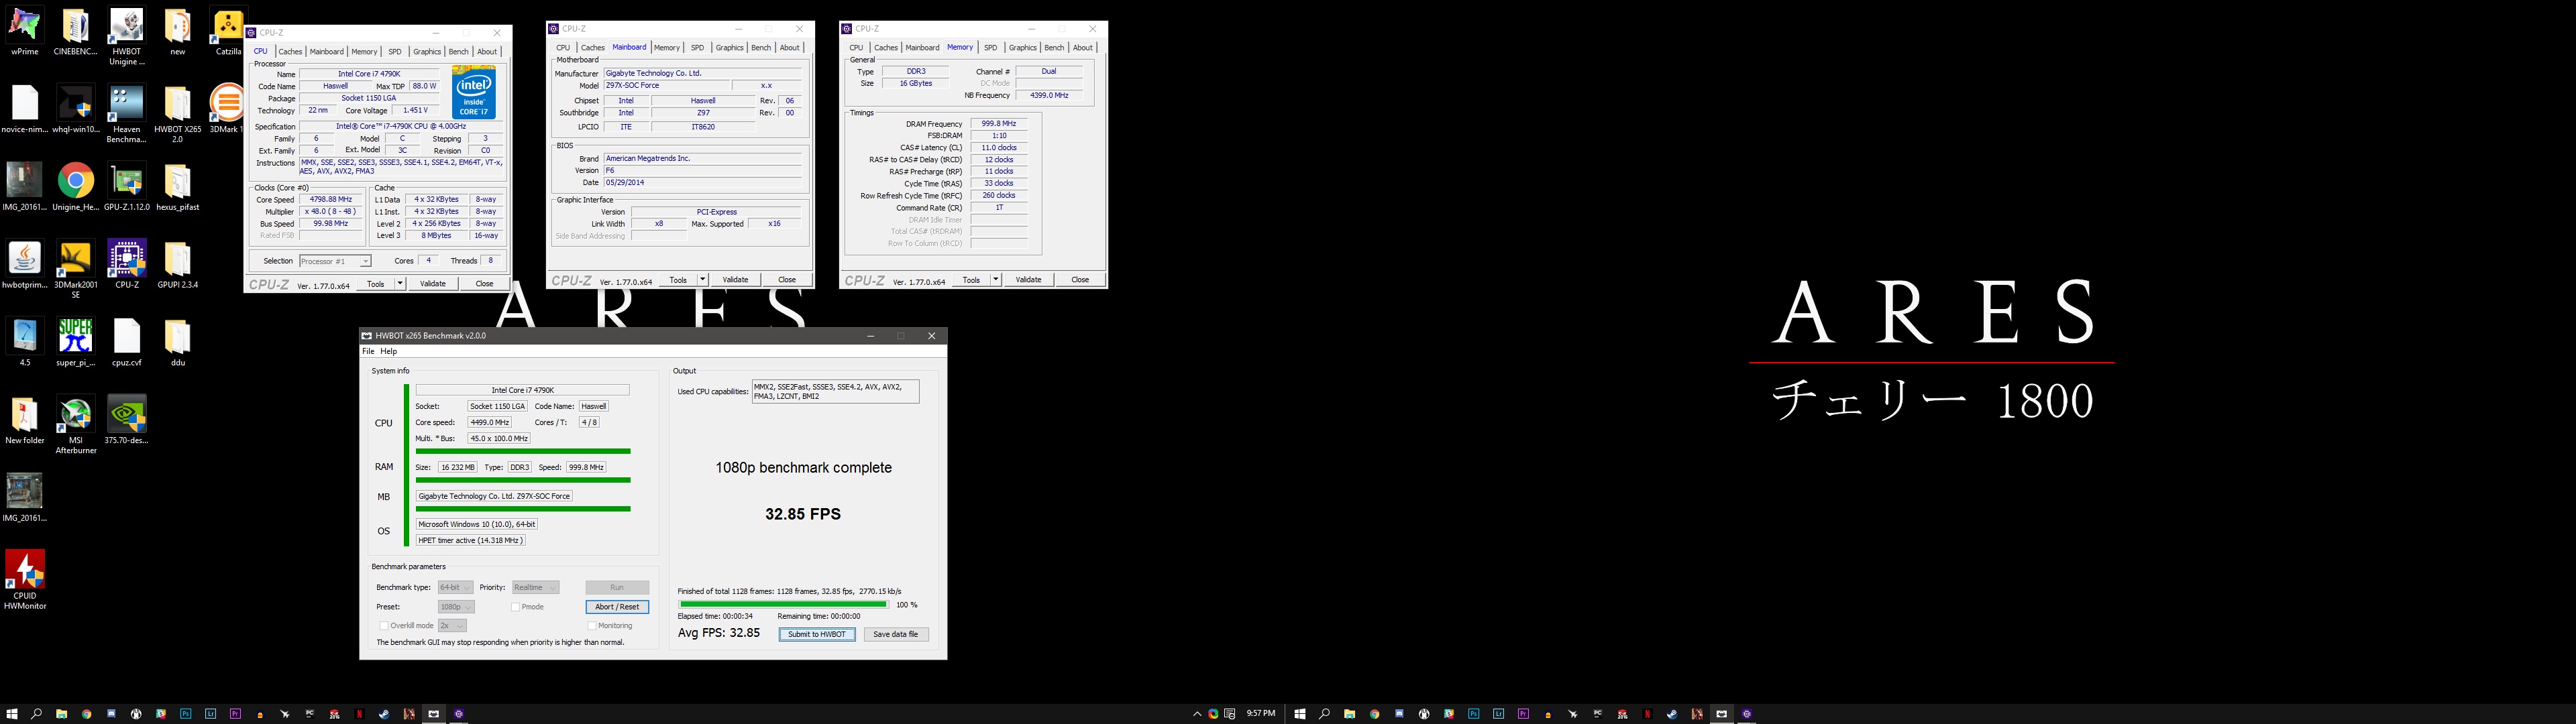Switch to Graphics tab in CPU-Z Memory window

coord(1022,47)
